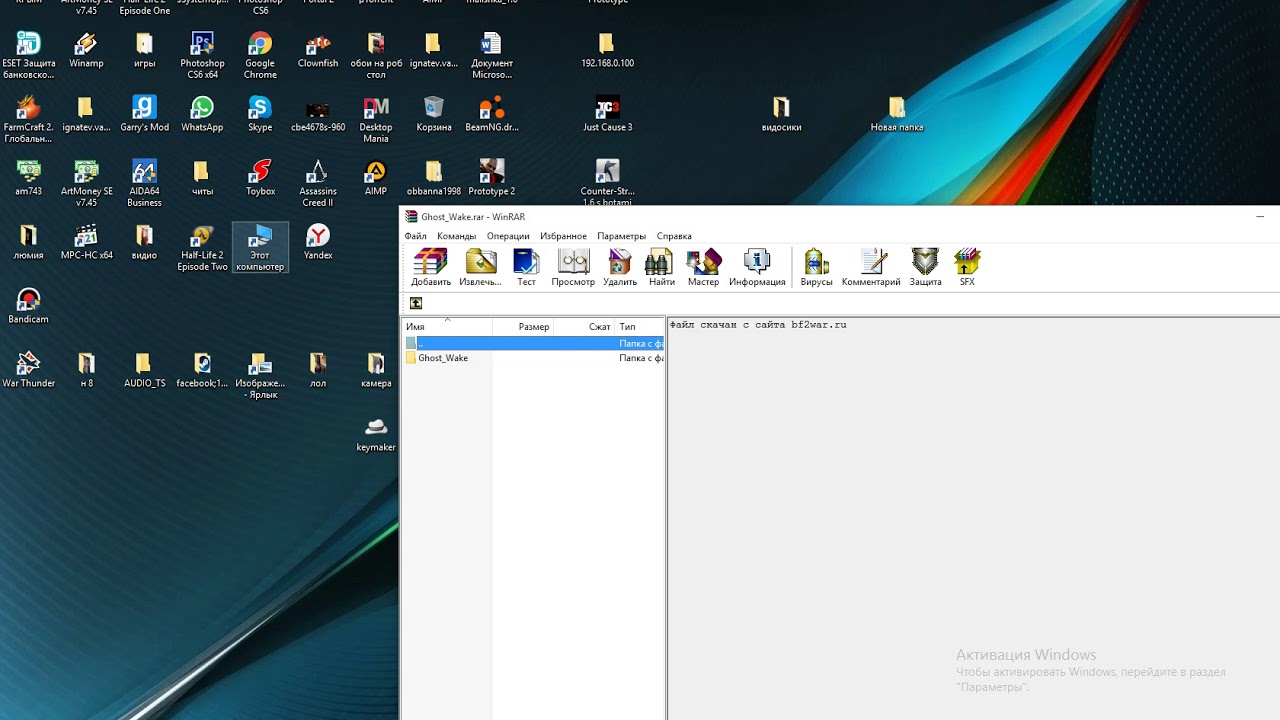Select the BeamNG.drive desktop shortcut
This screenshot has height=720, width=1280.
(x=491, y=114)
